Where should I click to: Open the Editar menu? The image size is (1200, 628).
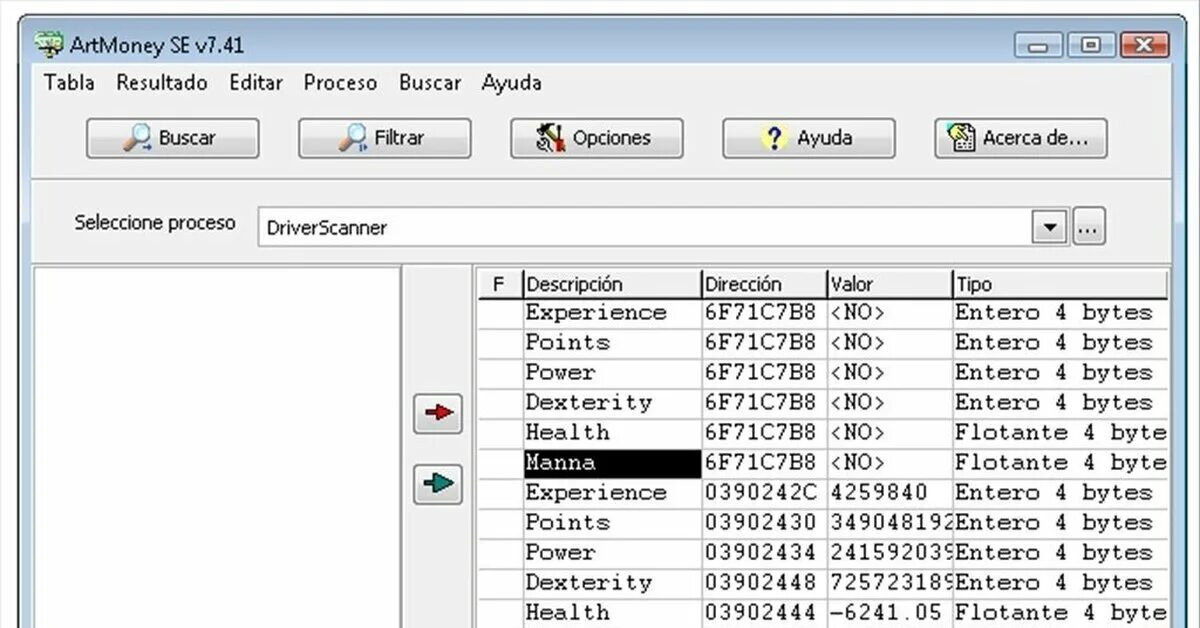(x=256, y=83)
